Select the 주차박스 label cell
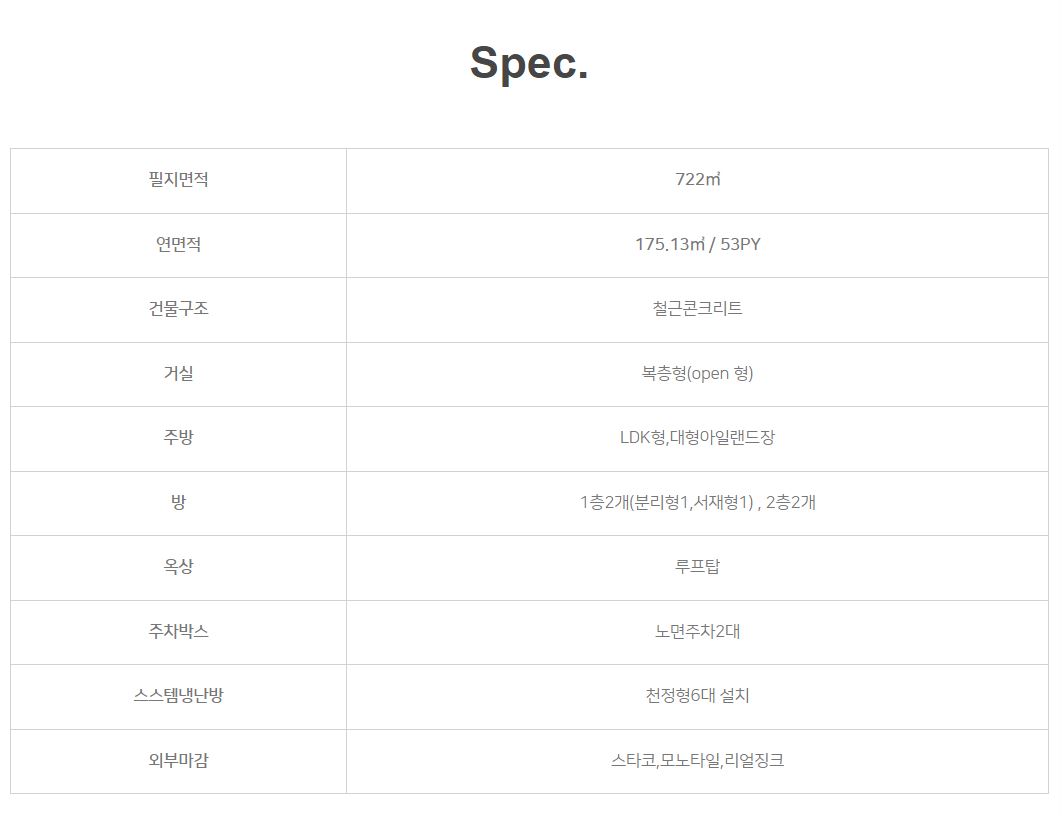The width and height of the screenshot is (1062, 816). pos(178,632)
